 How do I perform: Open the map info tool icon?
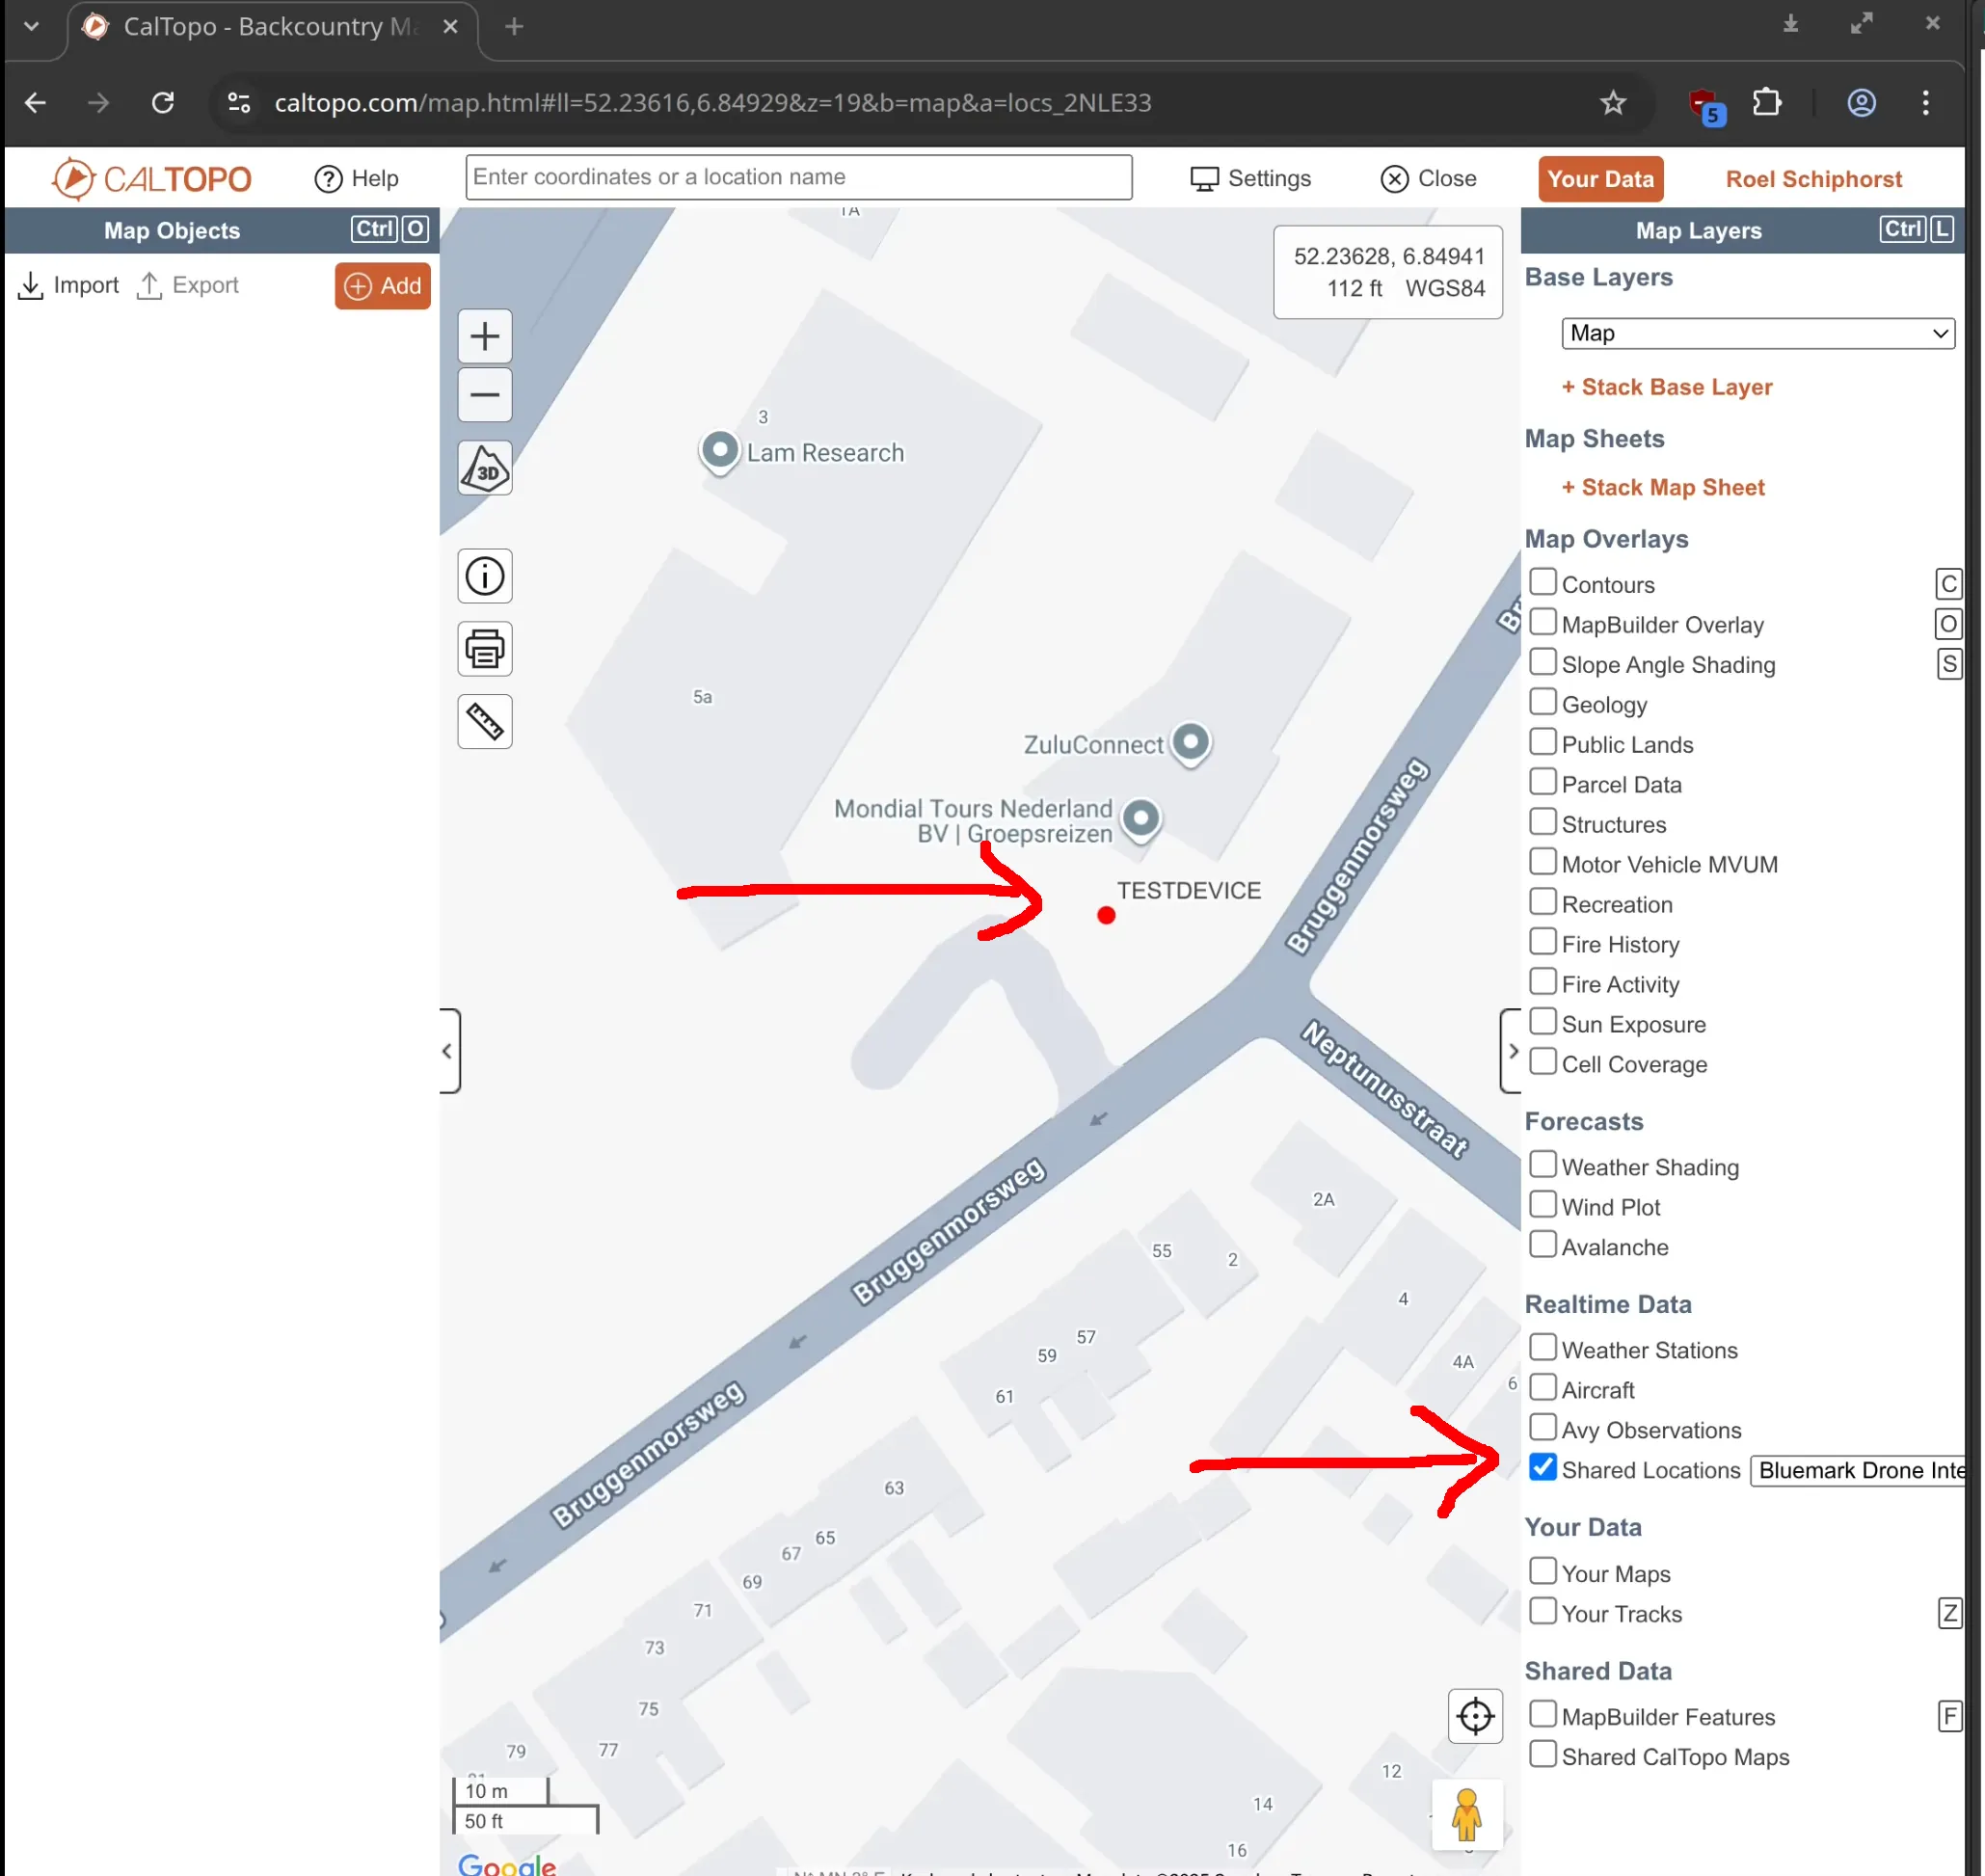[485, 576]
